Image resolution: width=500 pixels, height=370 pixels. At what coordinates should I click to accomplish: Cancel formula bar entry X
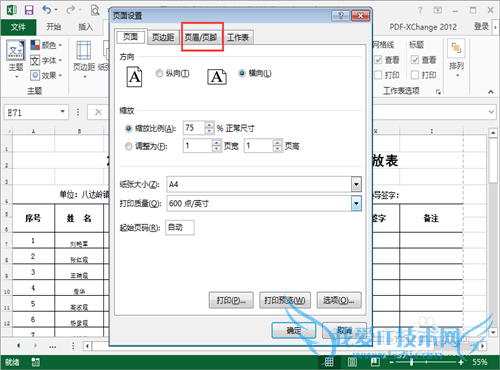tap(98, 112)
